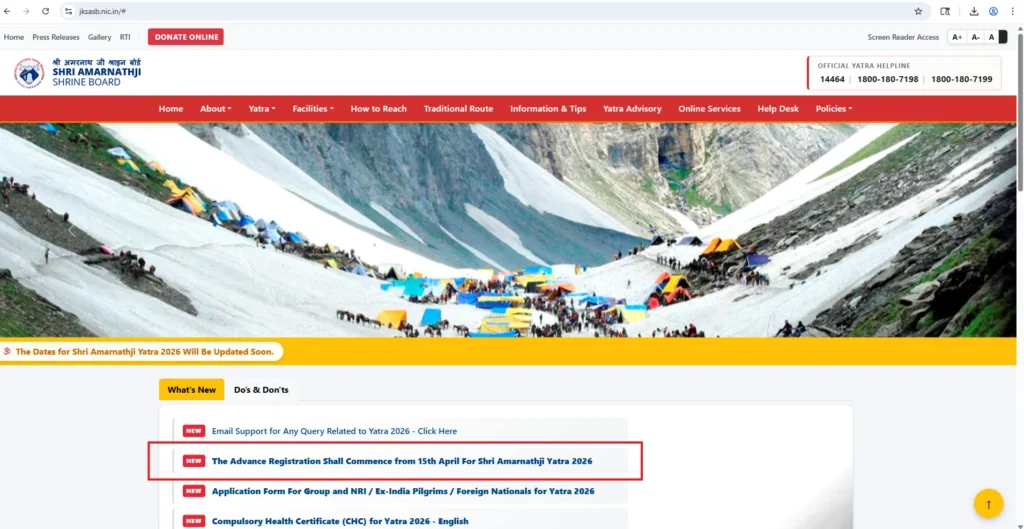Open the browser downloads icon

click(x=973, y=11)
